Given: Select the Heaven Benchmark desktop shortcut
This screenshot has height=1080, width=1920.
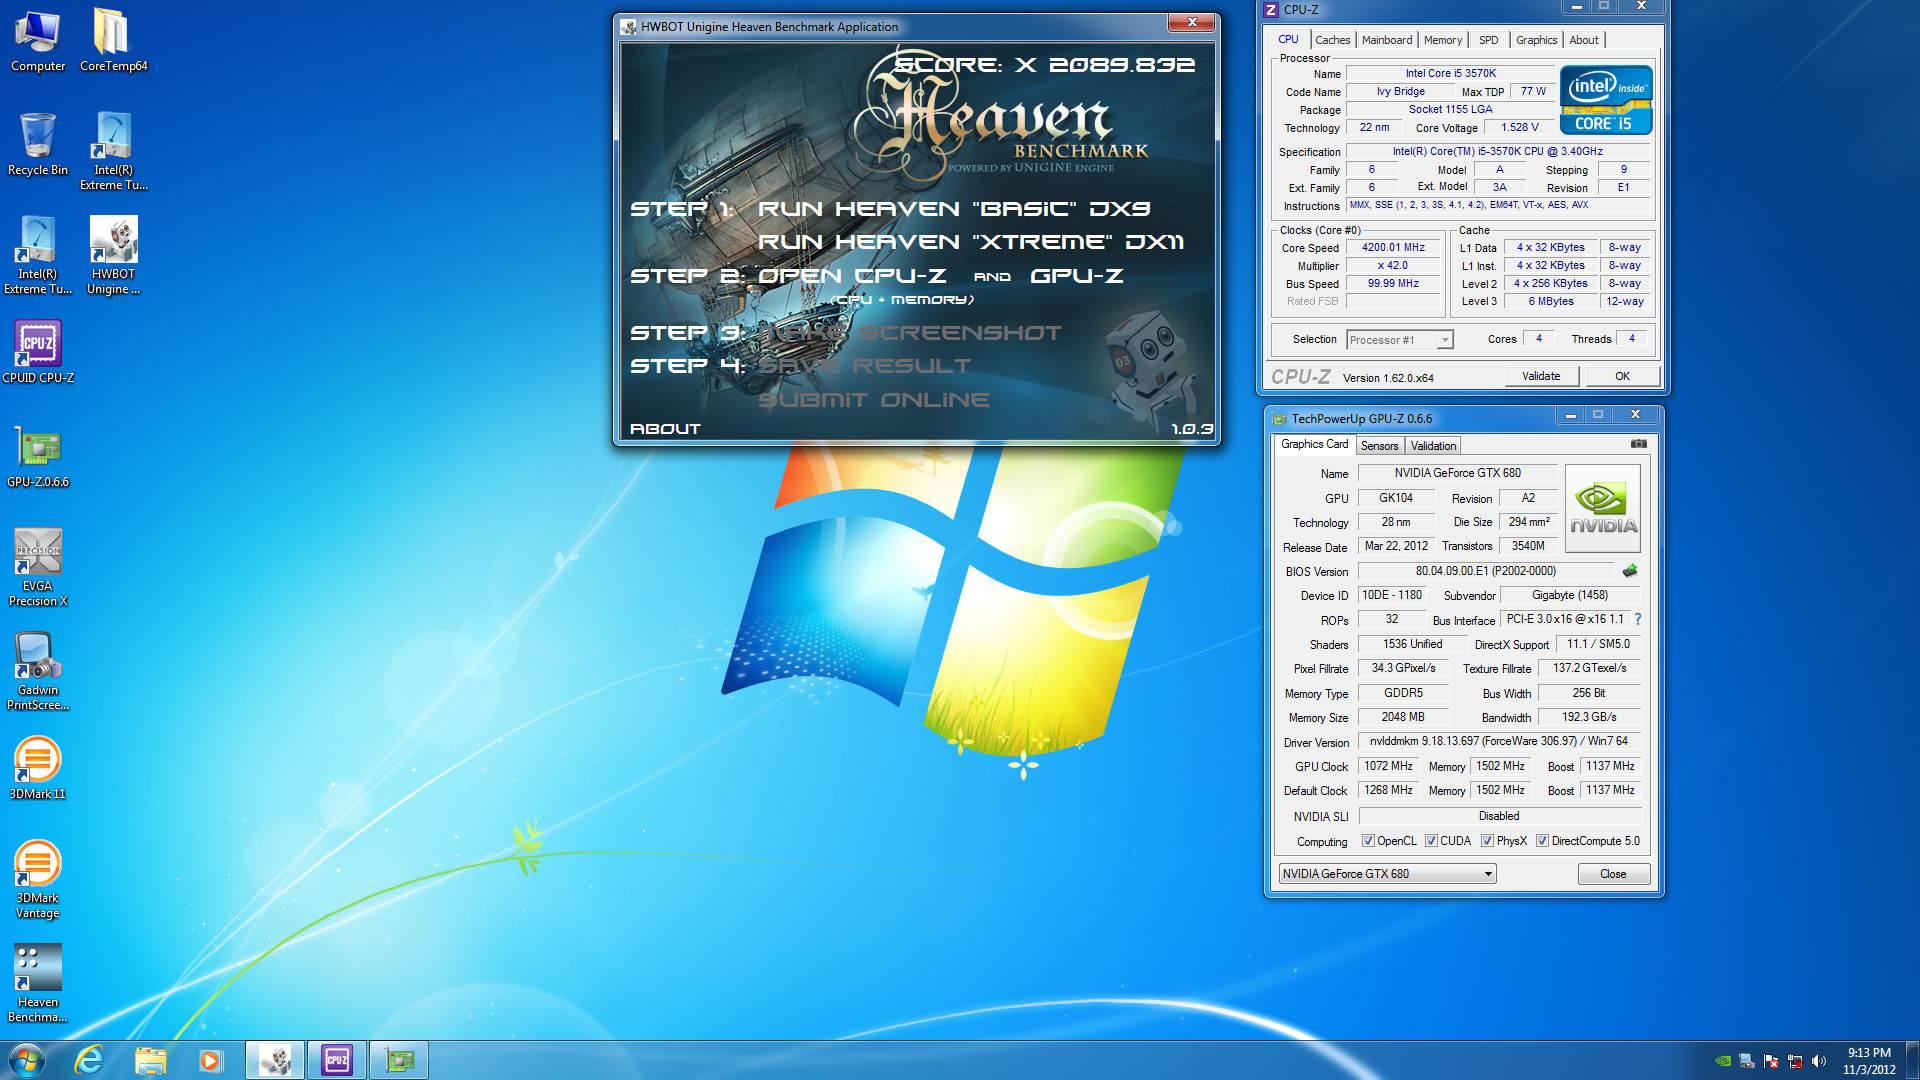Looking at the screenshot, I should point(38,983).
